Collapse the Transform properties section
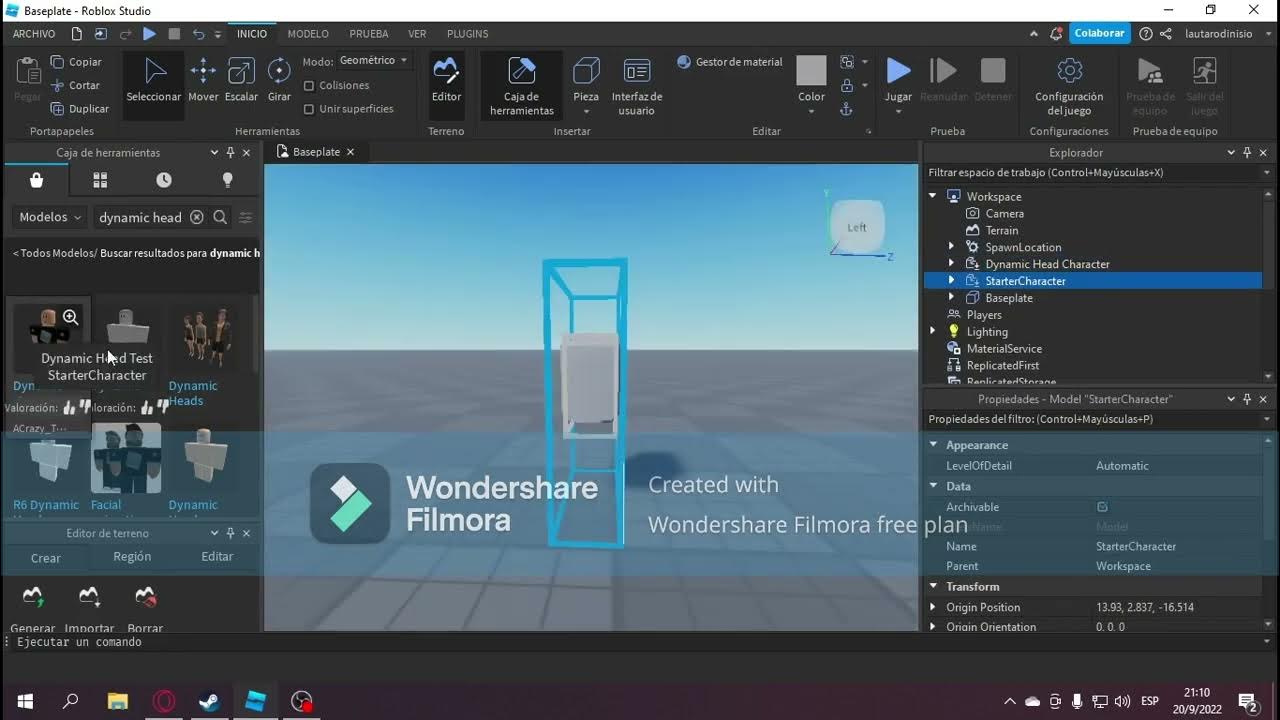Image resolution: width=1280 pixels, height=720 pixels. (933, 587)
